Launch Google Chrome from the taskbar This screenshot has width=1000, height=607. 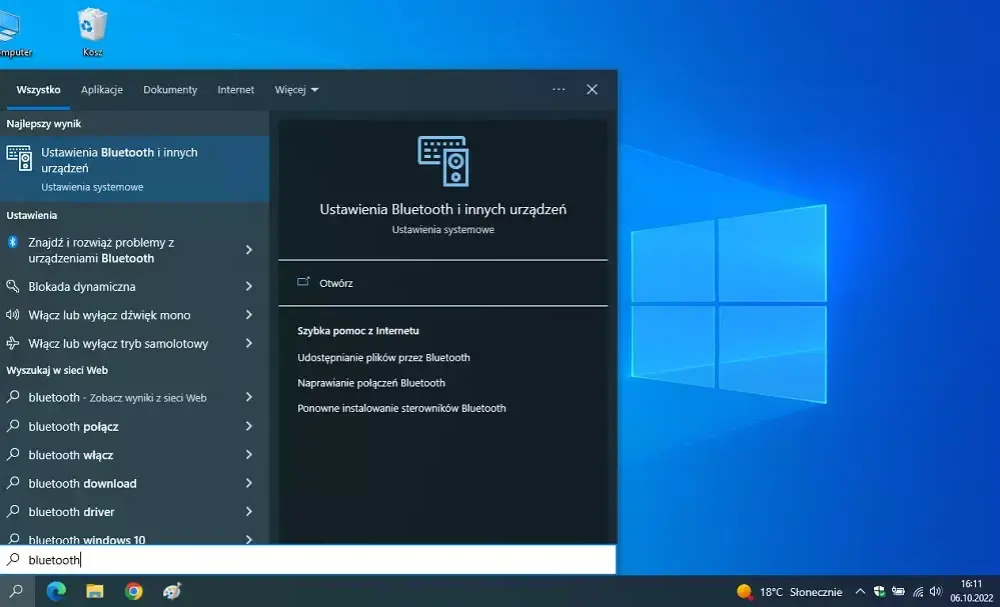pos(133,591)
